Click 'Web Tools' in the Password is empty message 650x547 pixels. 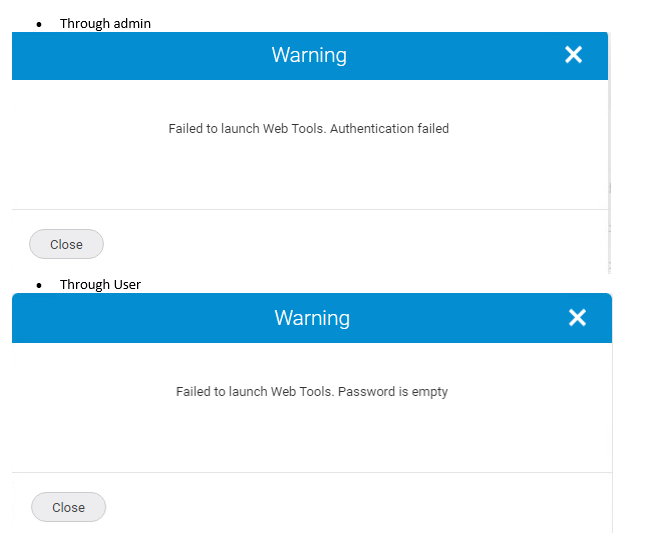coord(301,392)
